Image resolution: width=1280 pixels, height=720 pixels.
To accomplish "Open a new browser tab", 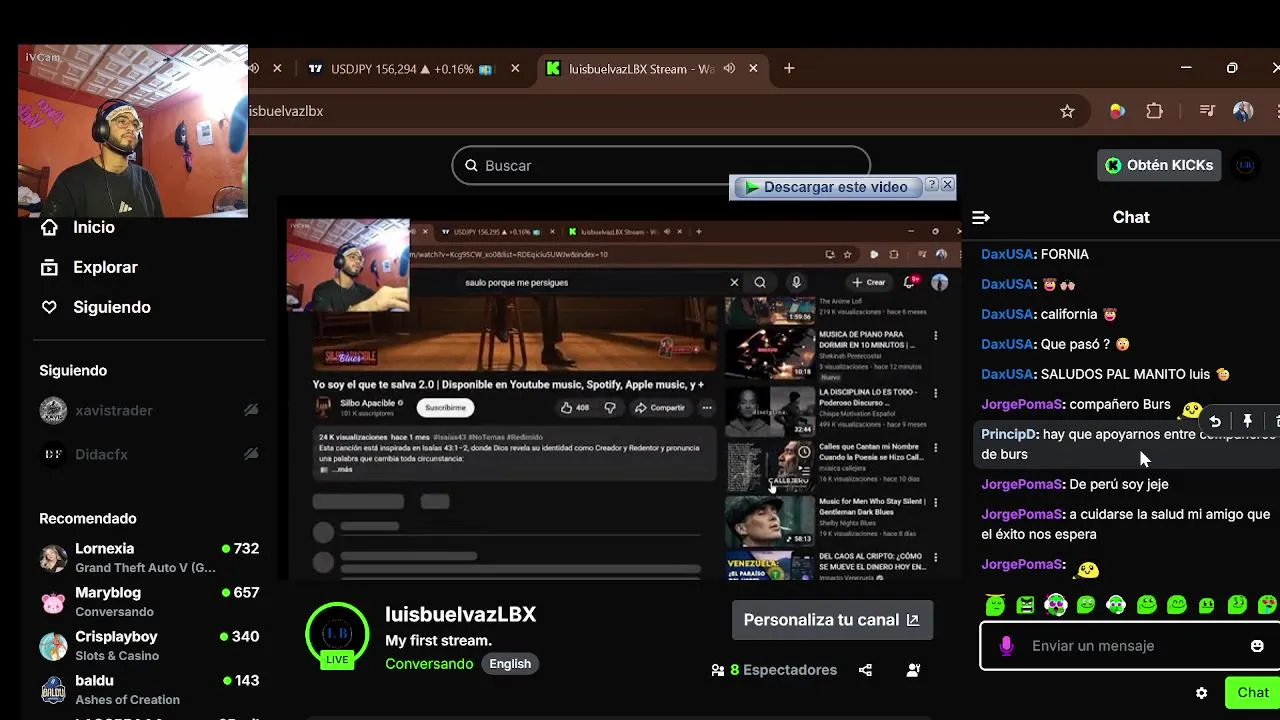I will 789,68.
